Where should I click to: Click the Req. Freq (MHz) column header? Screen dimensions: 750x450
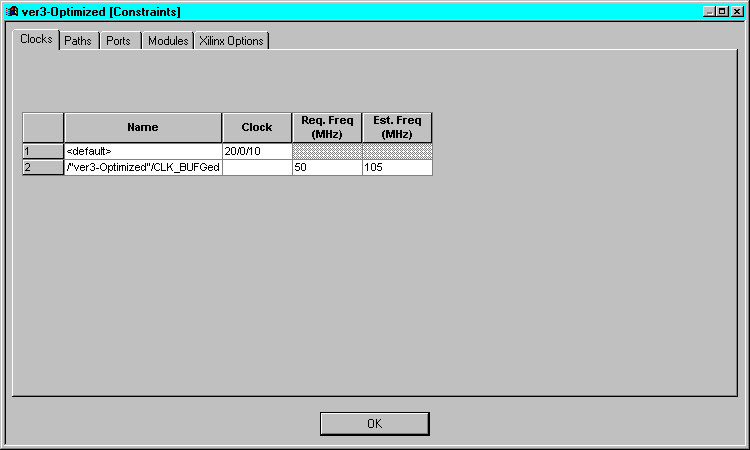tap(327, 127)
